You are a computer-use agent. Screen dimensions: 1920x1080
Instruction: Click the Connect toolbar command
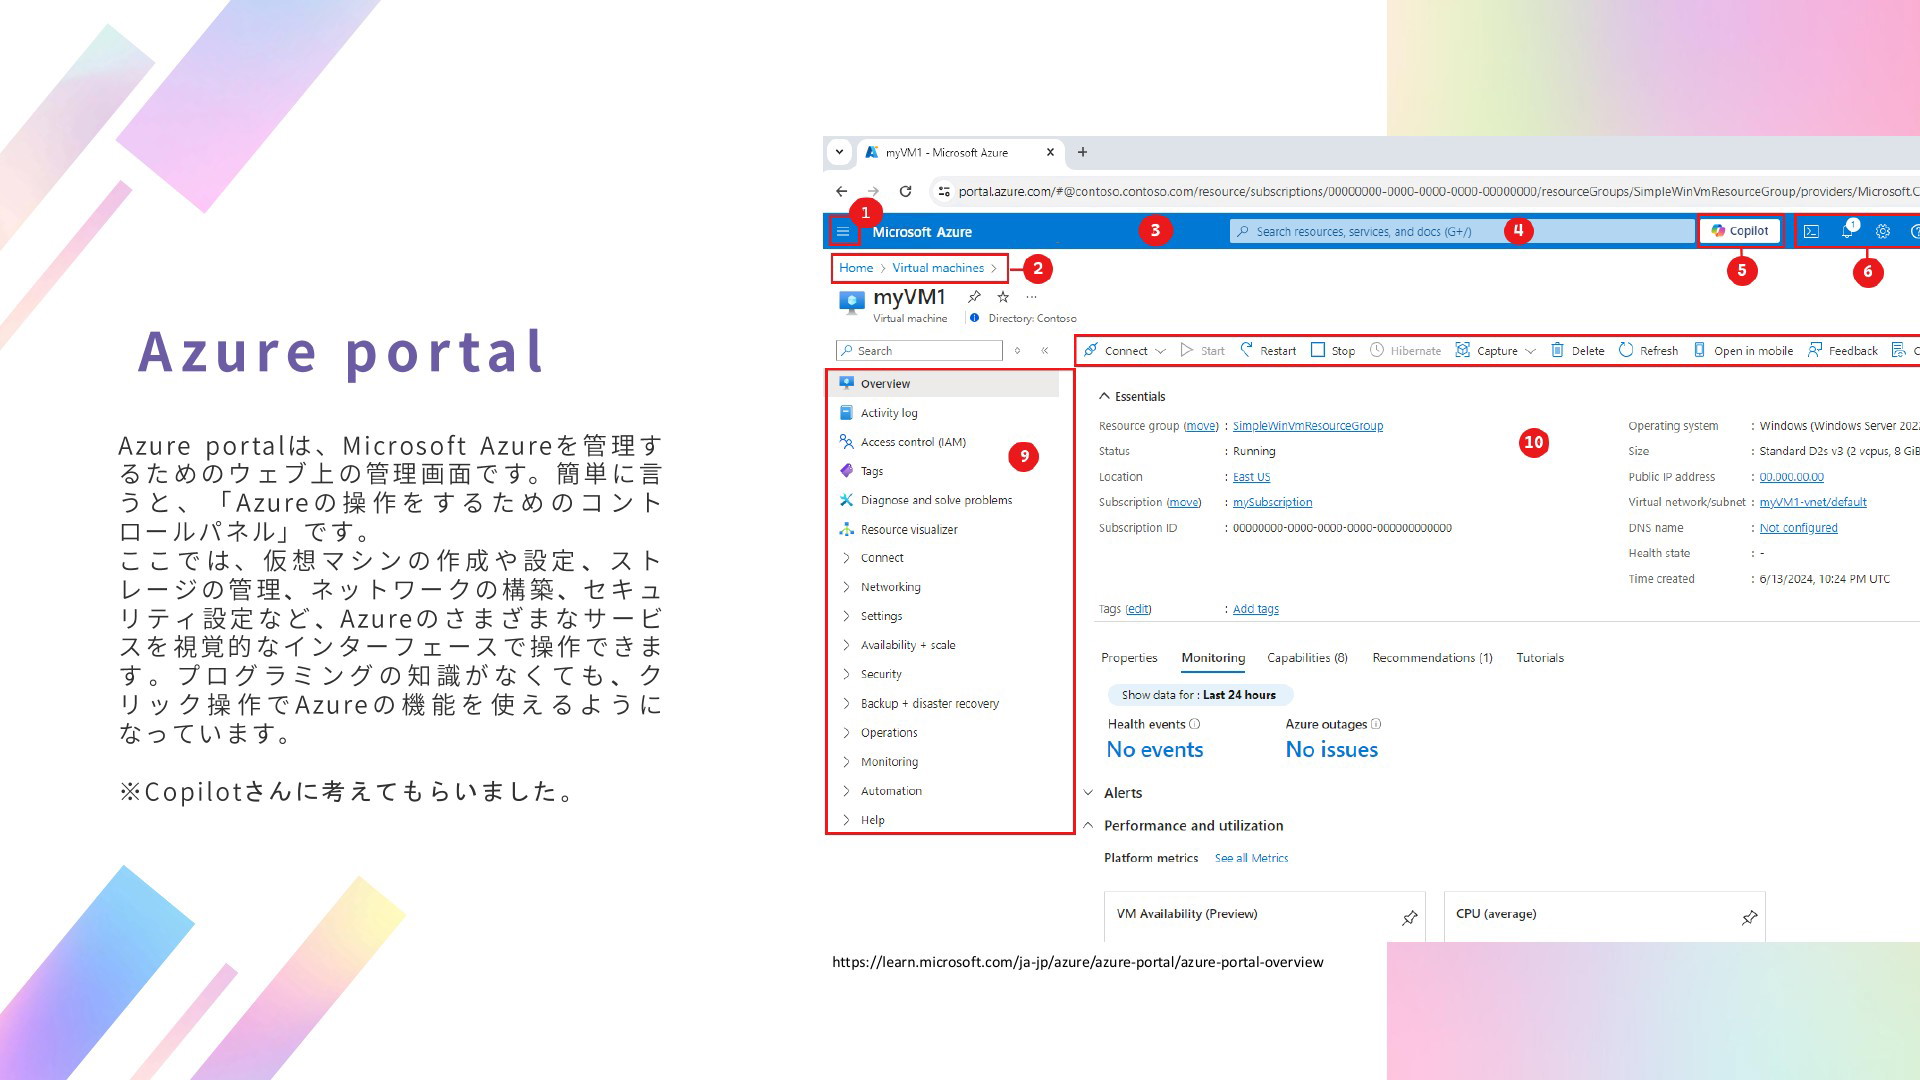(1117, 351)
